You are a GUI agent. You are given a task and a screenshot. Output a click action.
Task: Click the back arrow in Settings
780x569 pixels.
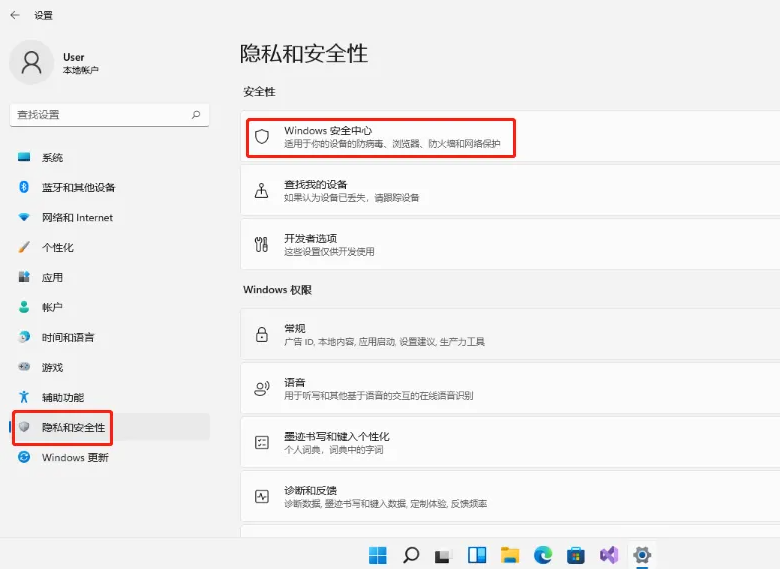(15, 15)
